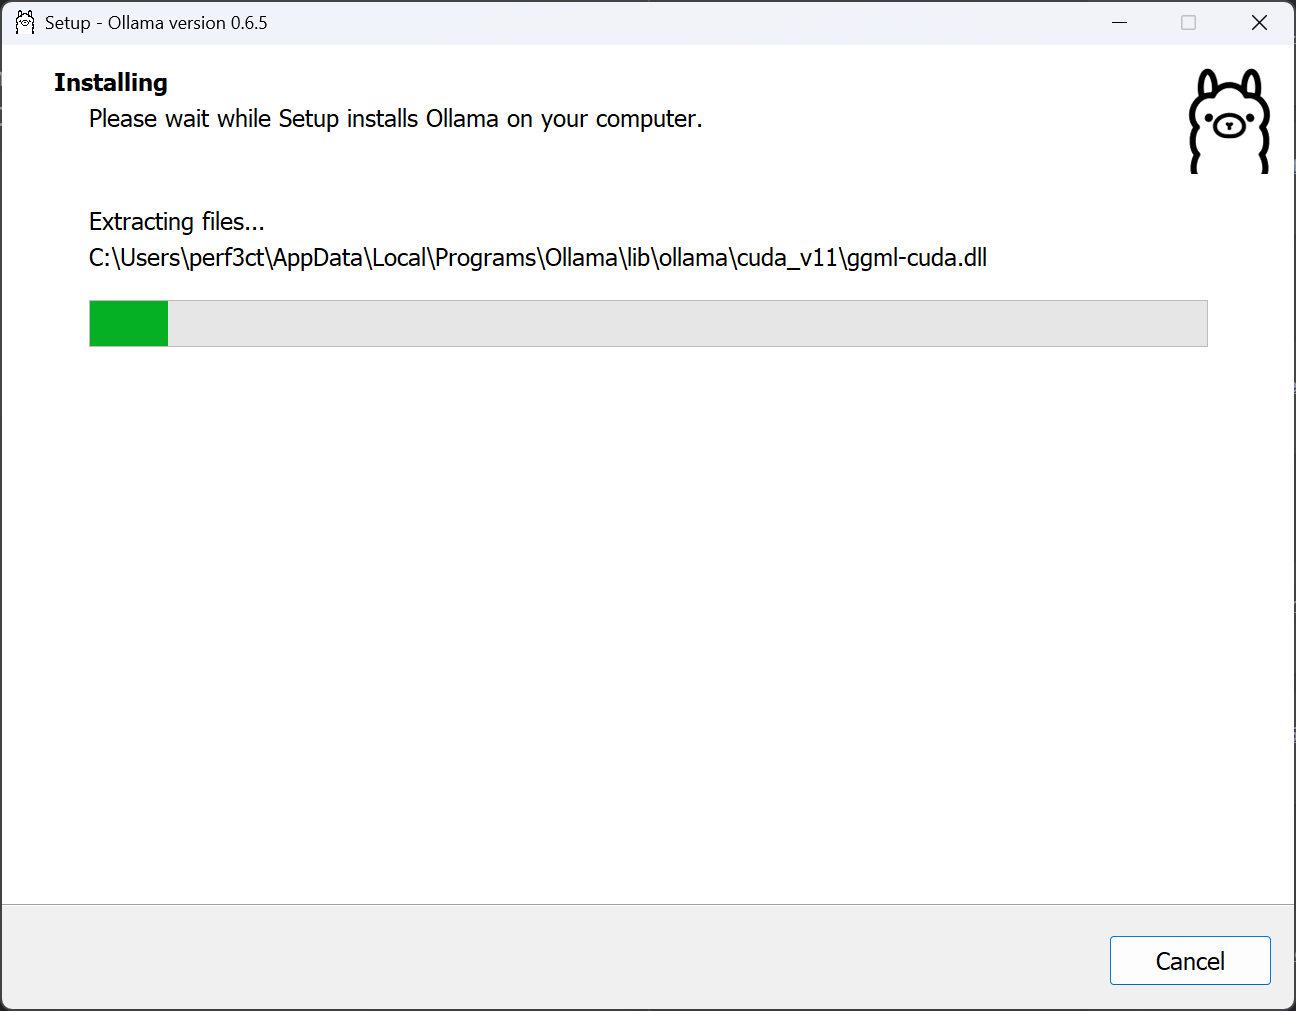This screenshot has height=1011, width=1296.
Task: Click the 'perf3ct' username in the path
Action: click(226, 258)
